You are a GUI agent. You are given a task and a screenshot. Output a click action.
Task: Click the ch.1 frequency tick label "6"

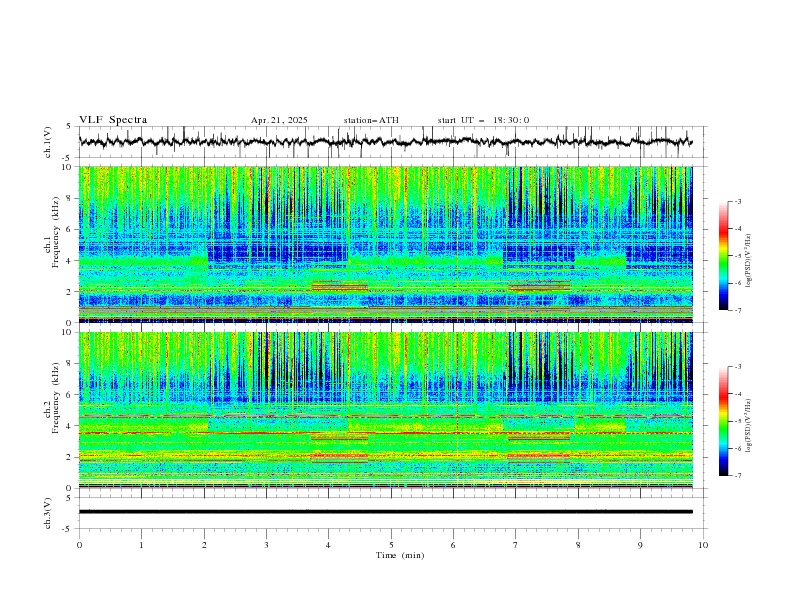[x=70, y=230]
